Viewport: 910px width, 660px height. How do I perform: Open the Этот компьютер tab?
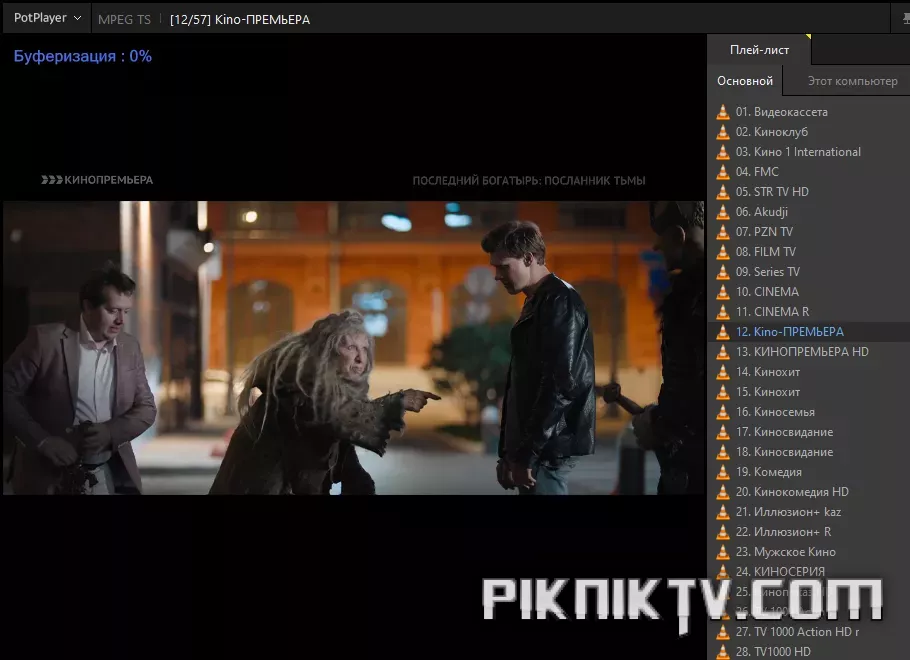pyautogui.click(x=852, y=81)
